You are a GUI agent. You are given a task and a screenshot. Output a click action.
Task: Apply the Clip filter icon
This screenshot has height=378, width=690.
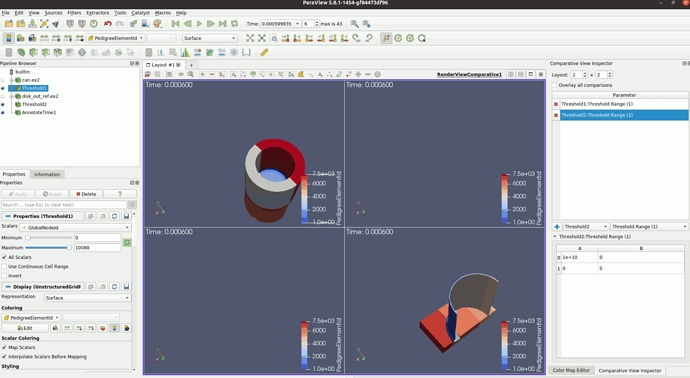(x=33, y=52)
